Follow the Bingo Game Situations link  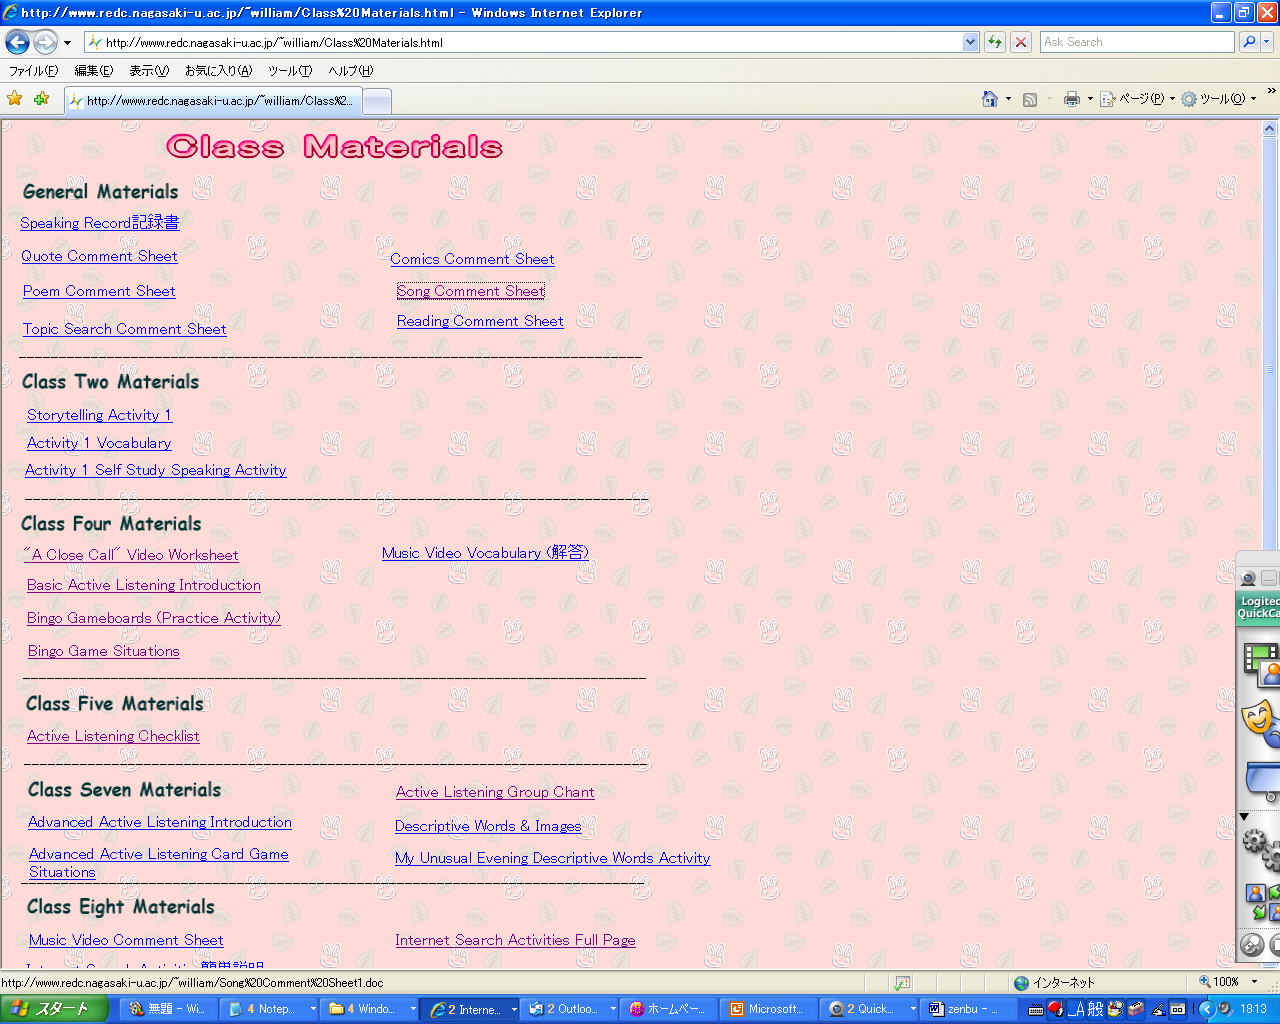click(x=103, y=651)
